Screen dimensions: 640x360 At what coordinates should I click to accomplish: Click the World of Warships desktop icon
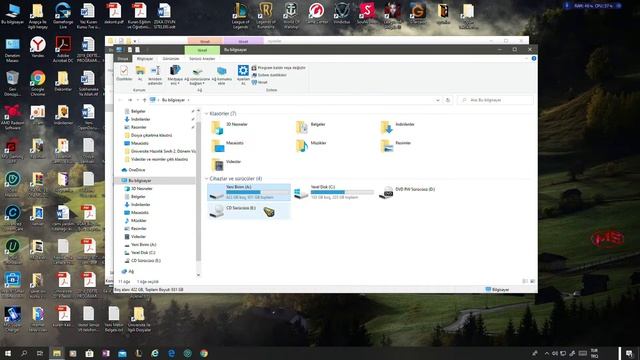[291, 16]
